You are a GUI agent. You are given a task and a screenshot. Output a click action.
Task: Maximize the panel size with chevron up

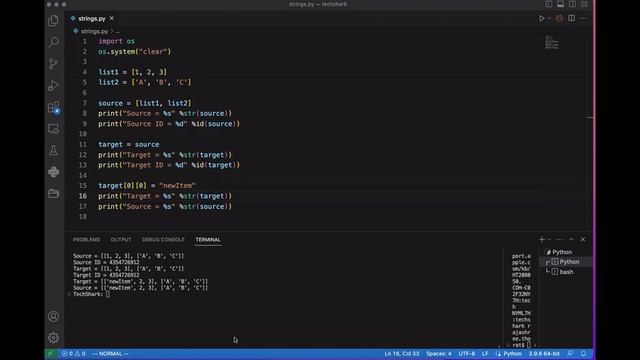(571, 240)
